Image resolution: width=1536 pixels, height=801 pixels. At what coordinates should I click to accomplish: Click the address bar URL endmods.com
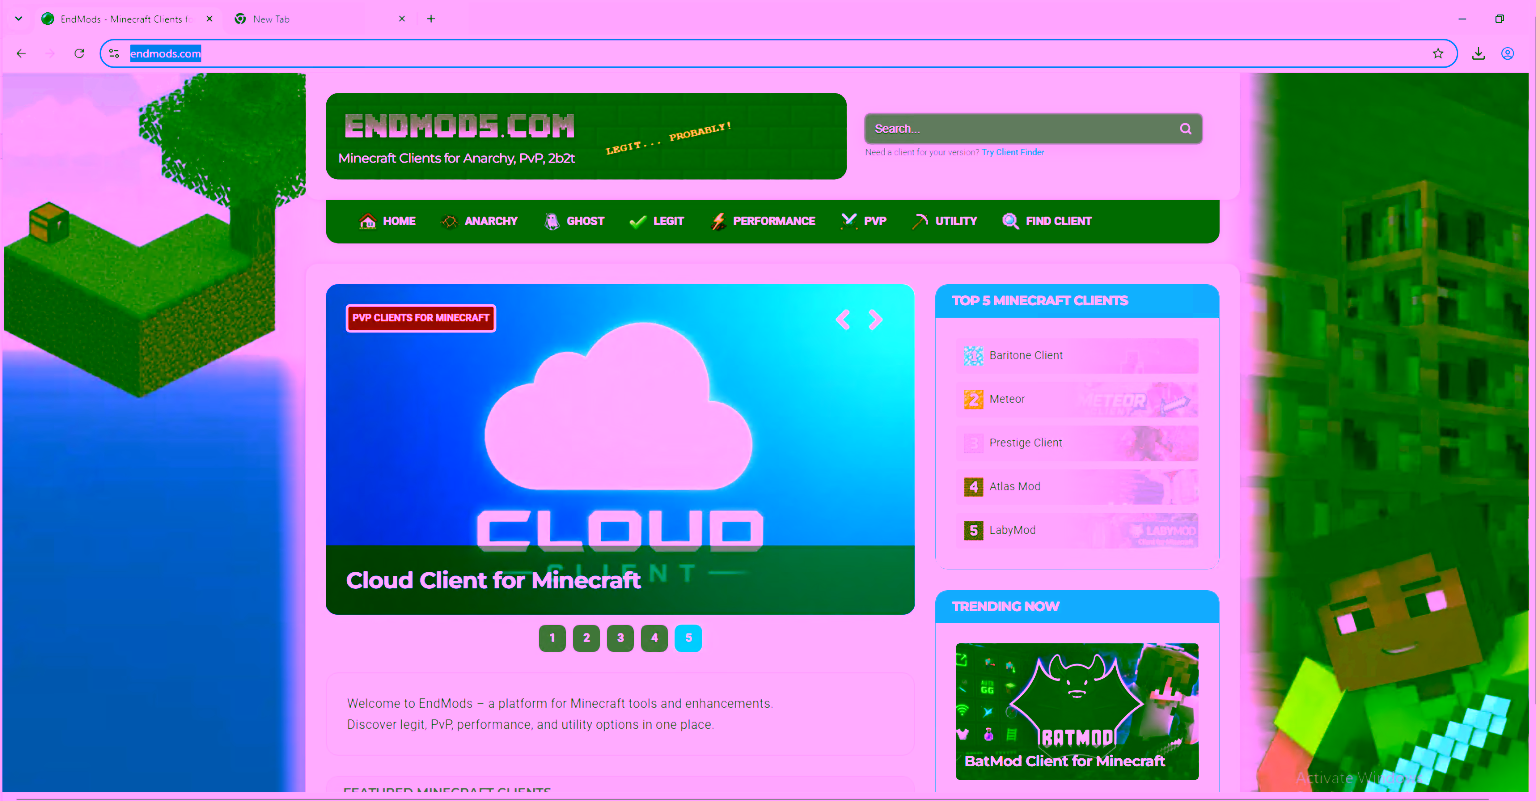point(165,54)
